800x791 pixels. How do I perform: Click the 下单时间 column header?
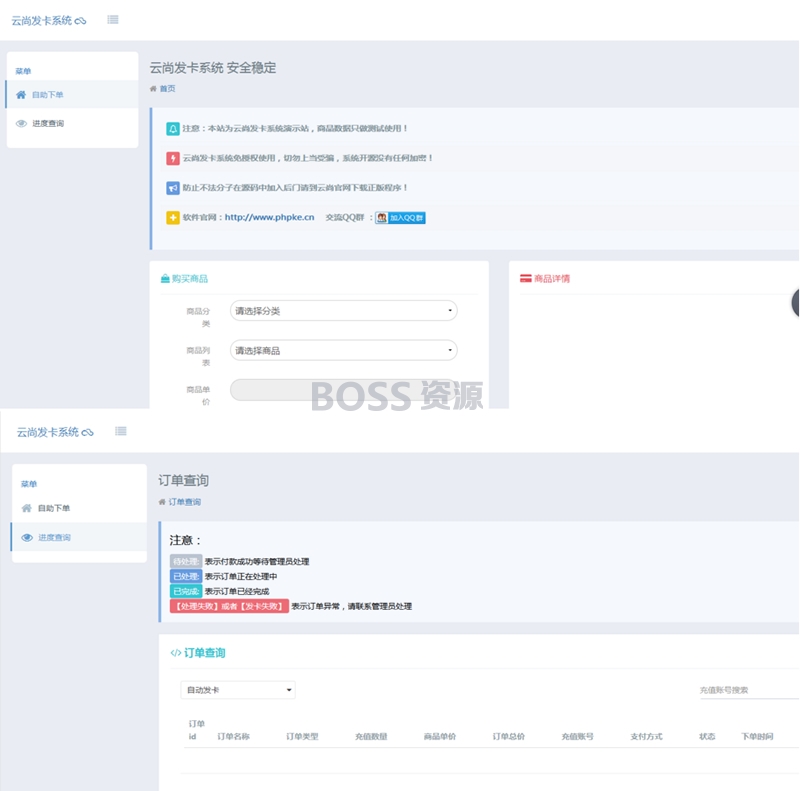(x=757, y=736)
